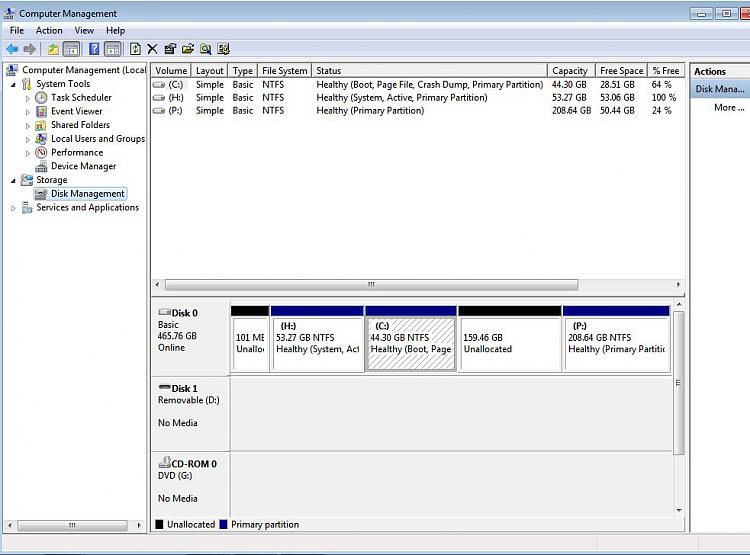Collapse the Storage tree node

(13, 181)
